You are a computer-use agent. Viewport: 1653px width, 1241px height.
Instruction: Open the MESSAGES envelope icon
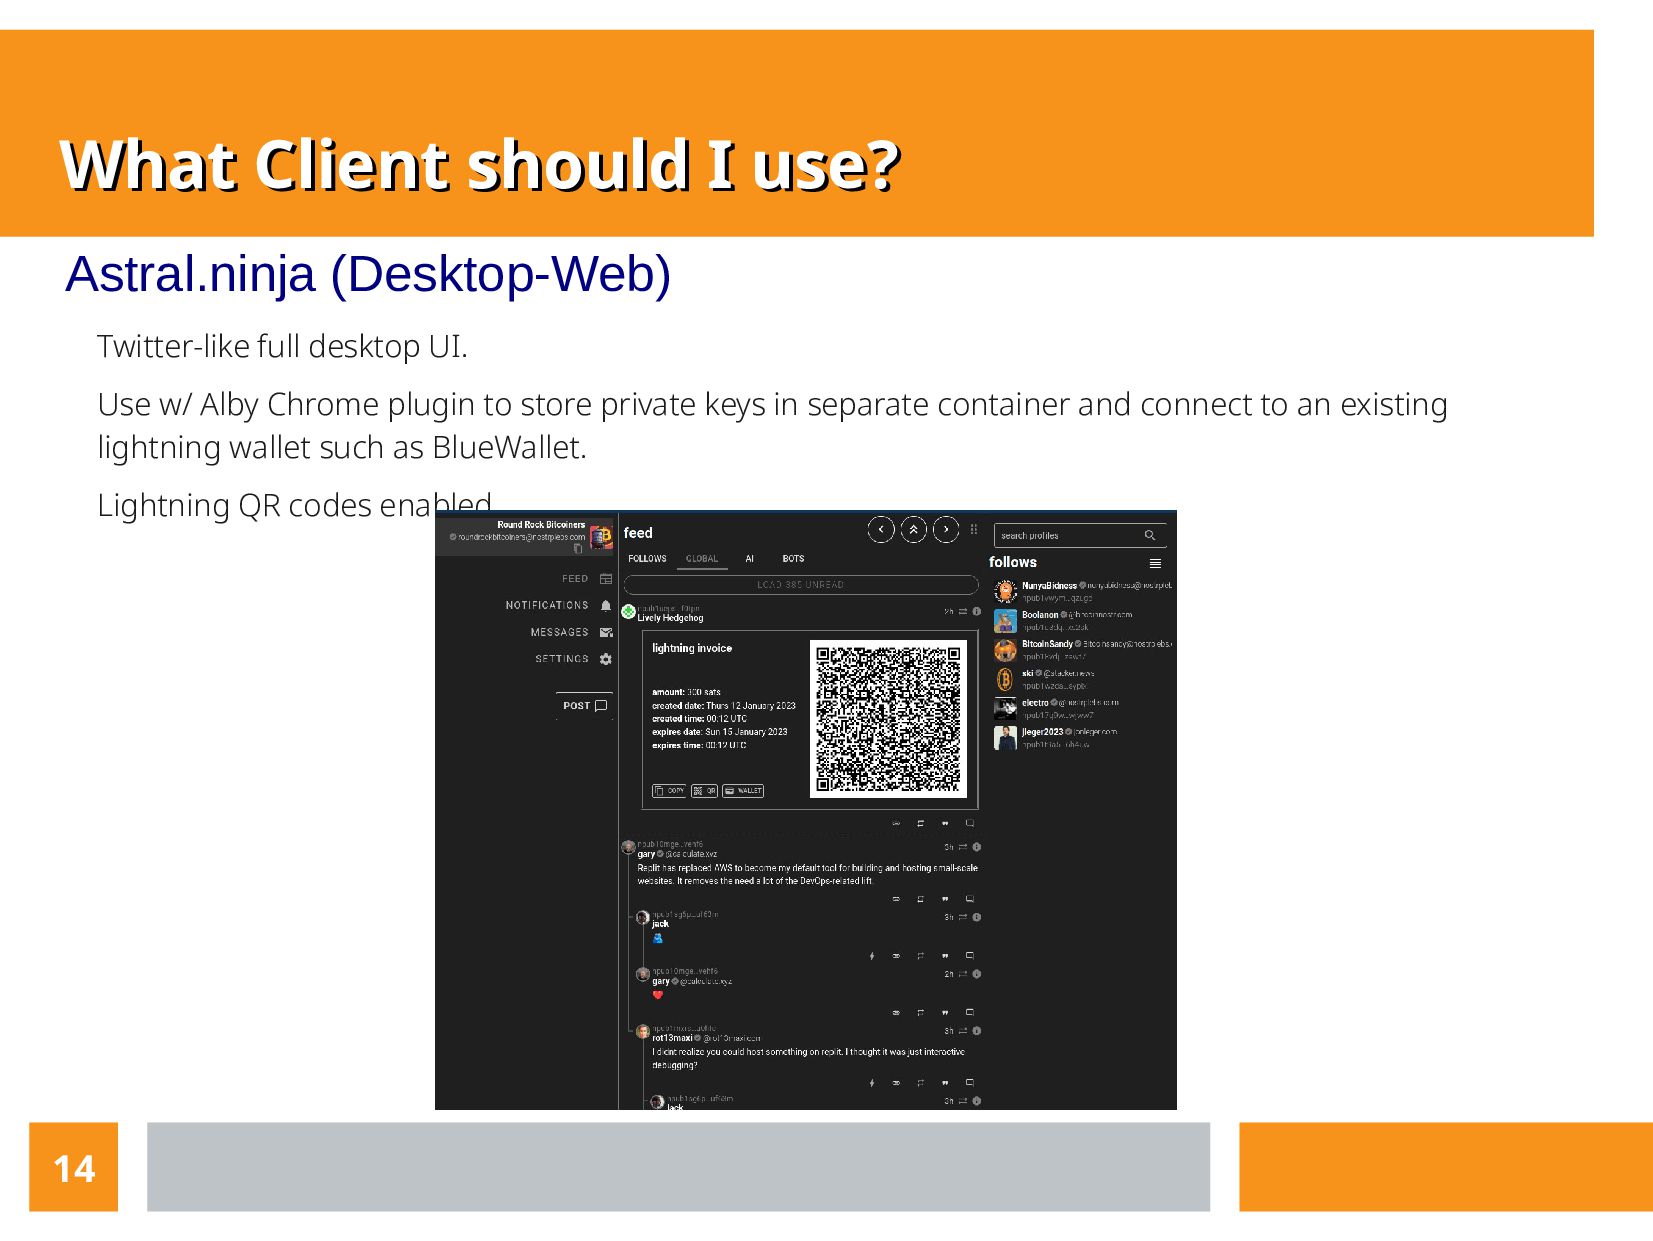tap(606, 633)
